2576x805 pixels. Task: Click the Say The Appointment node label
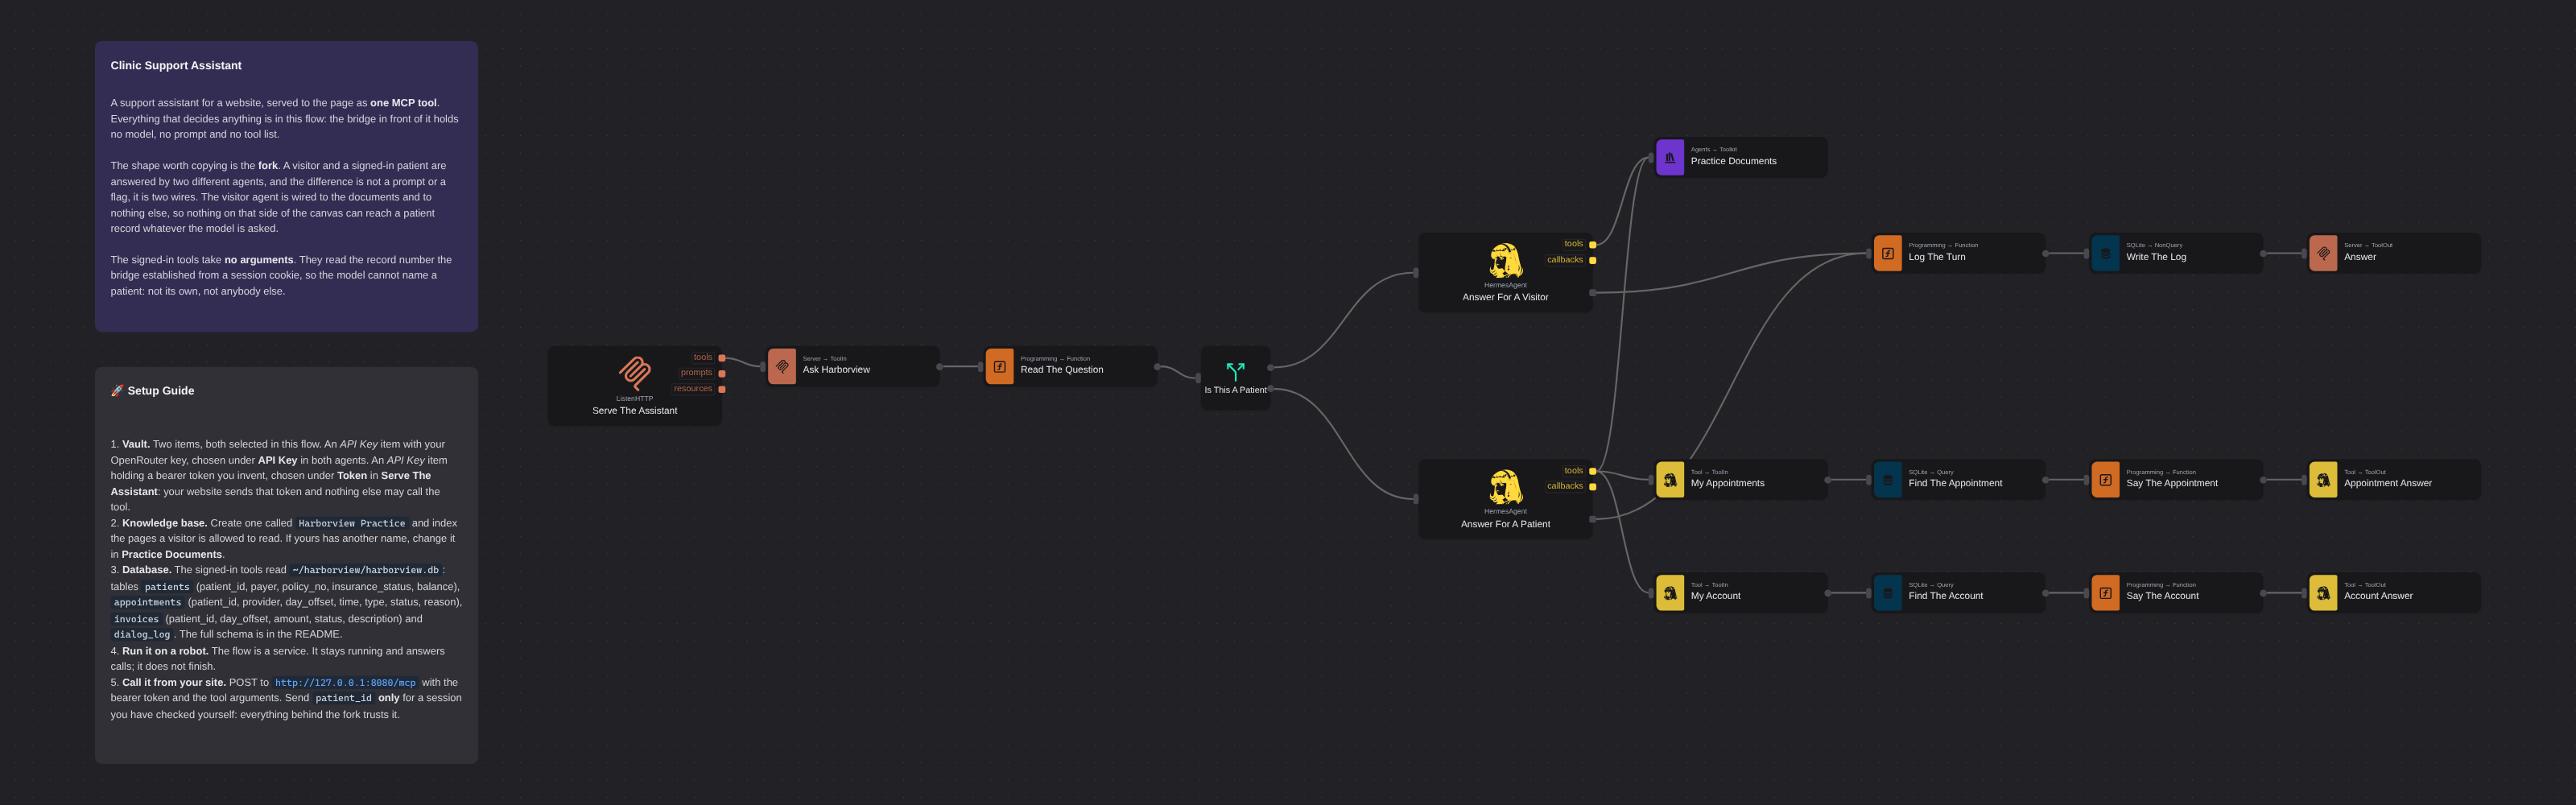2171,483
